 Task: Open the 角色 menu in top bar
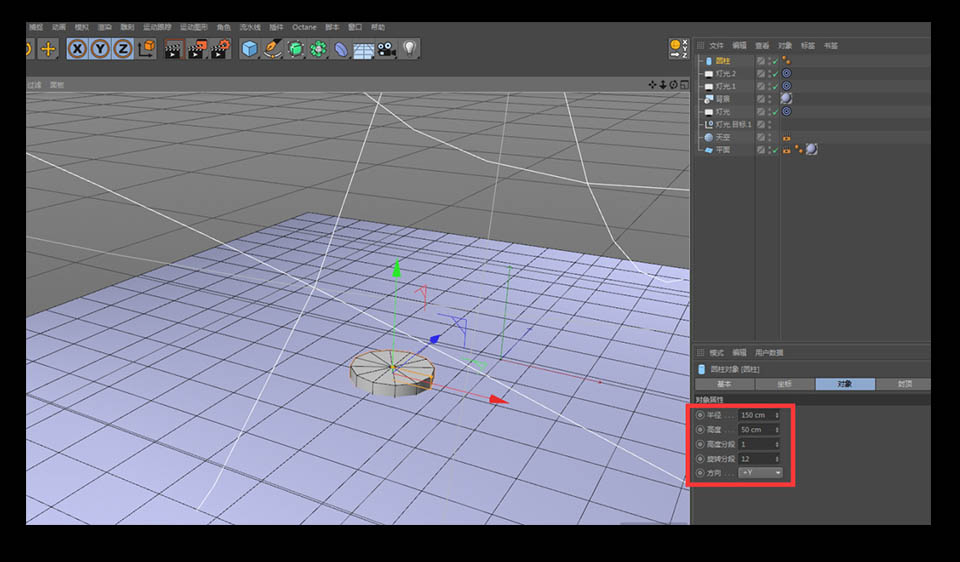(223, 27)
